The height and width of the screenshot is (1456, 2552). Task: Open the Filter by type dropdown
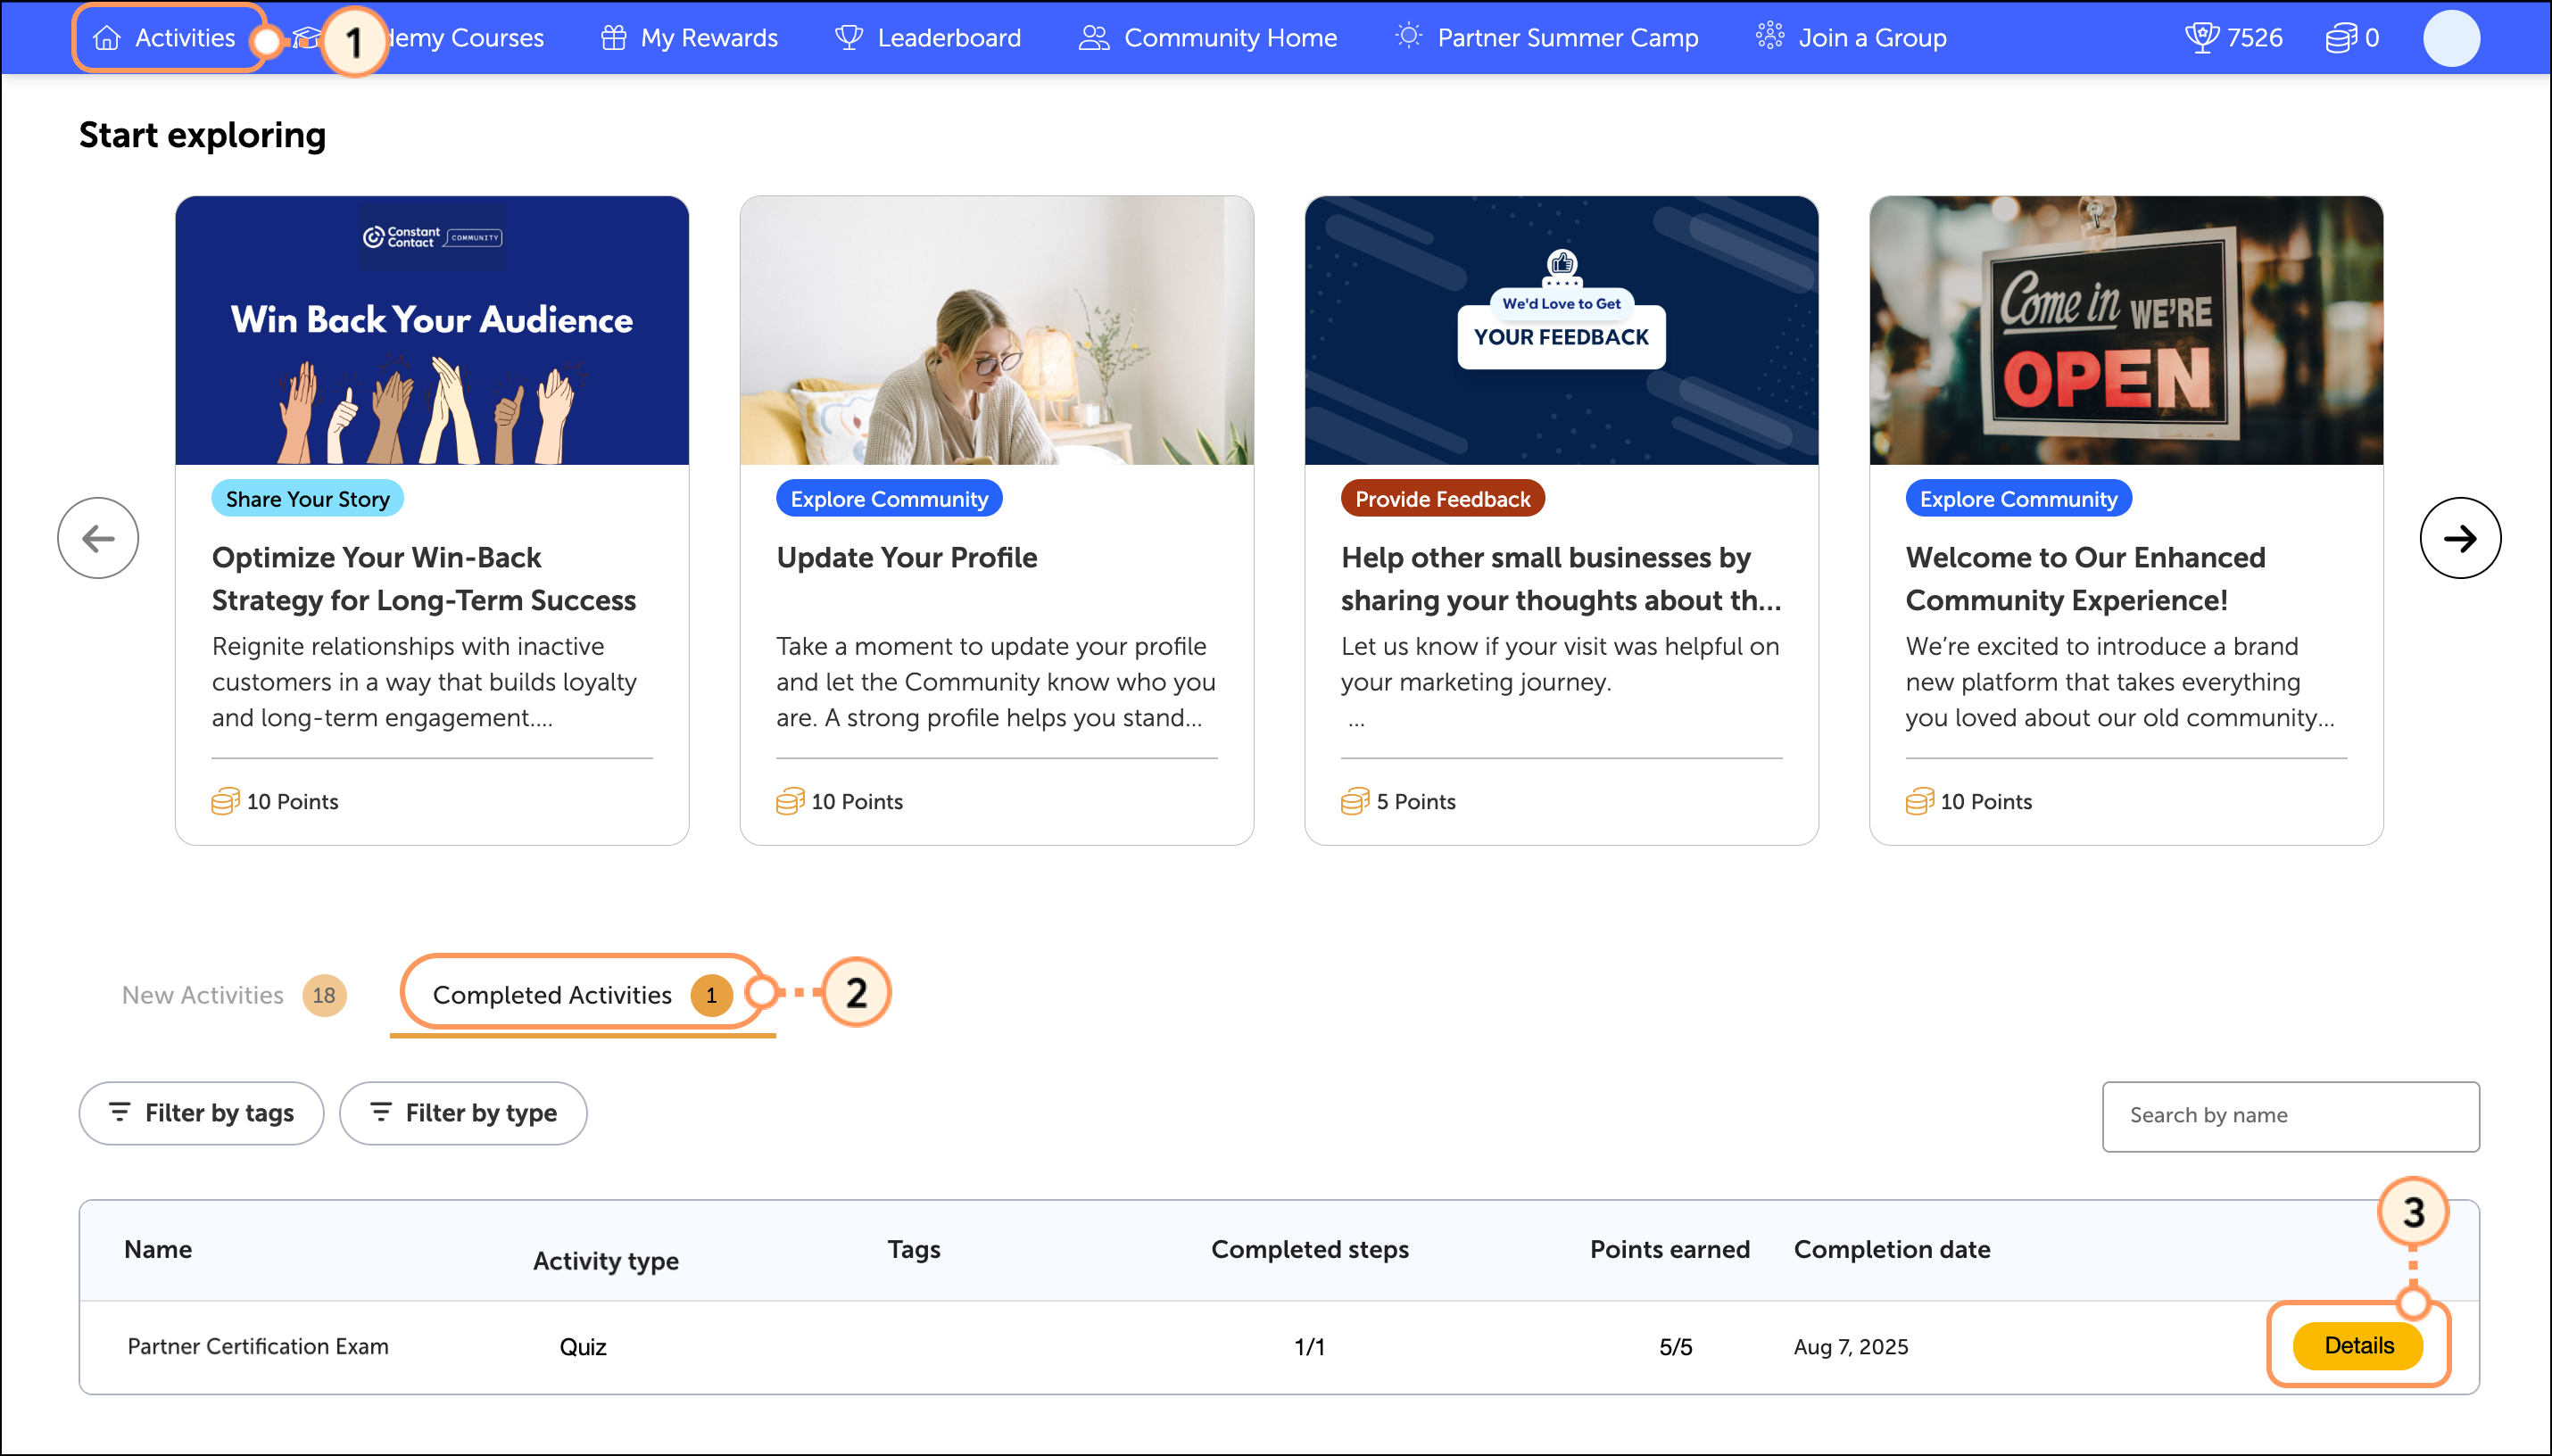pyautogui.click(x=463, y=1113)
